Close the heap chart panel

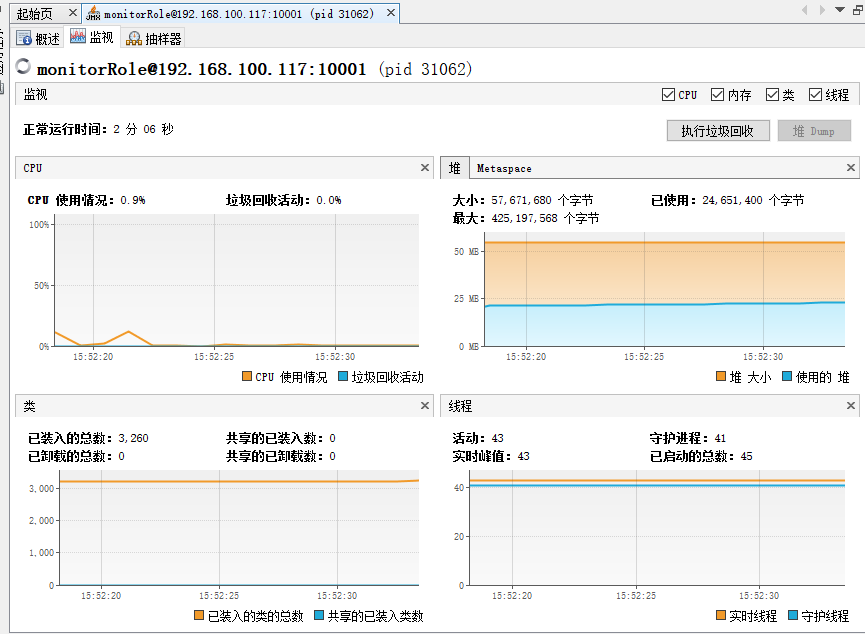click(x=851, y=168)
